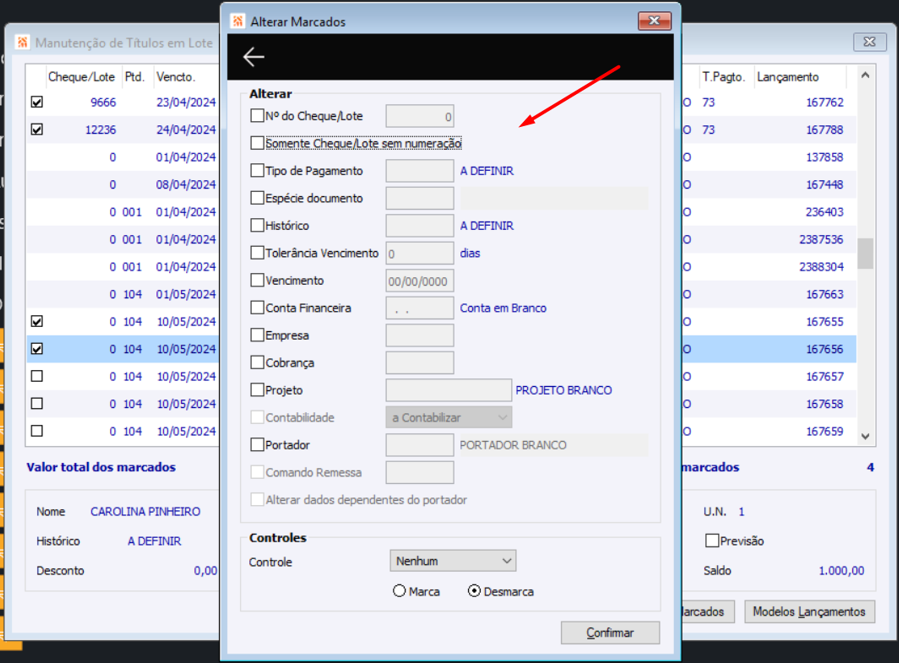Enable the Vencimento checkbox

(x=257, y=280)
